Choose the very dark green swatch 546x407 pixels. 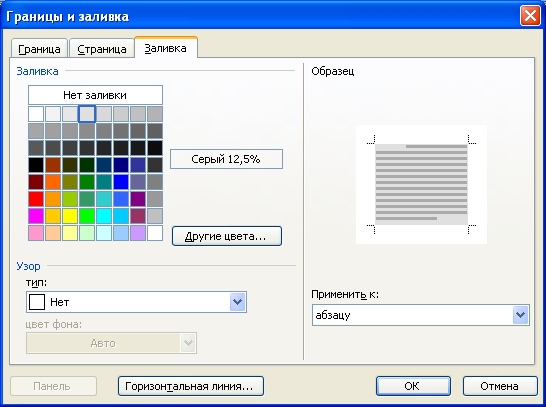(x=87, y=165)
